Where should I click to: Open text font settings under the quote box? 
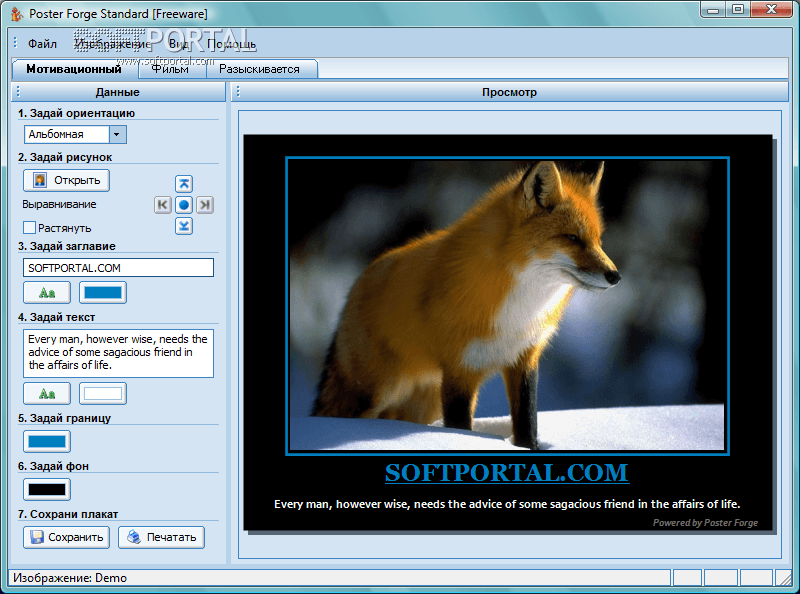click(47, 393)
